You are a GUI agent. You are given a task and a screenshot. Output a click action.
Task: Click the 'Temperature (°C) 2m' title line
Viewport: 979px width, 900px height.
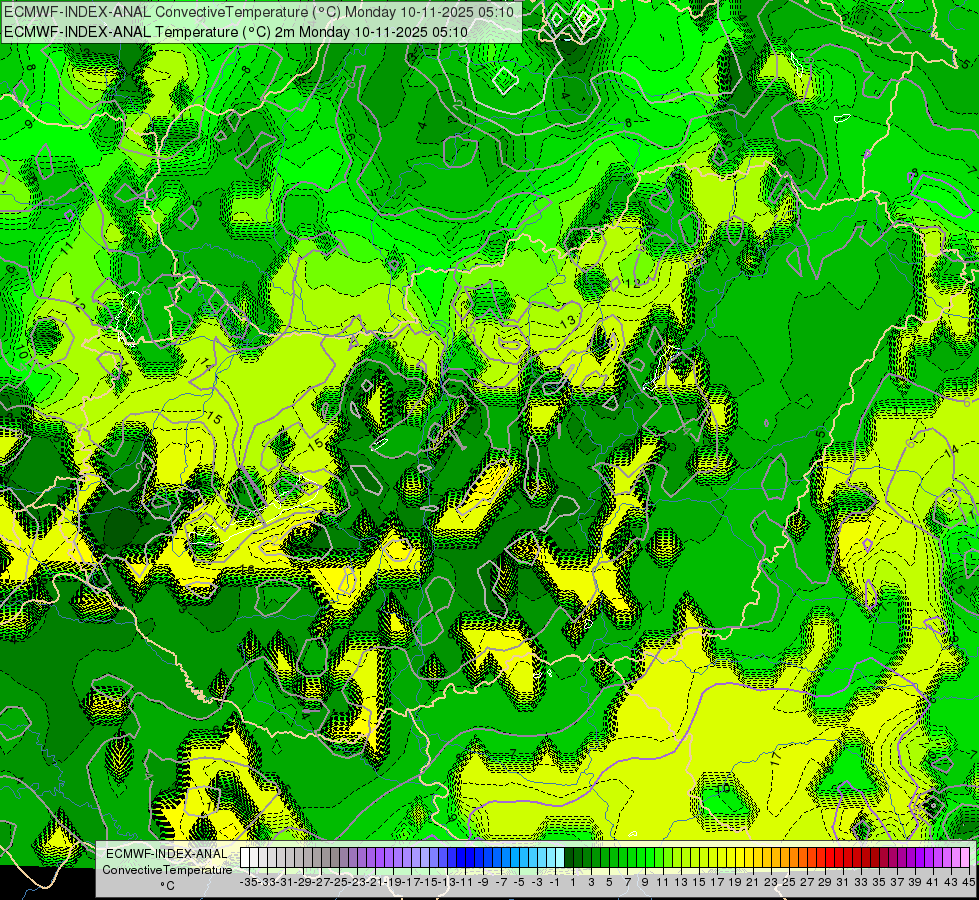click(236, 32)
